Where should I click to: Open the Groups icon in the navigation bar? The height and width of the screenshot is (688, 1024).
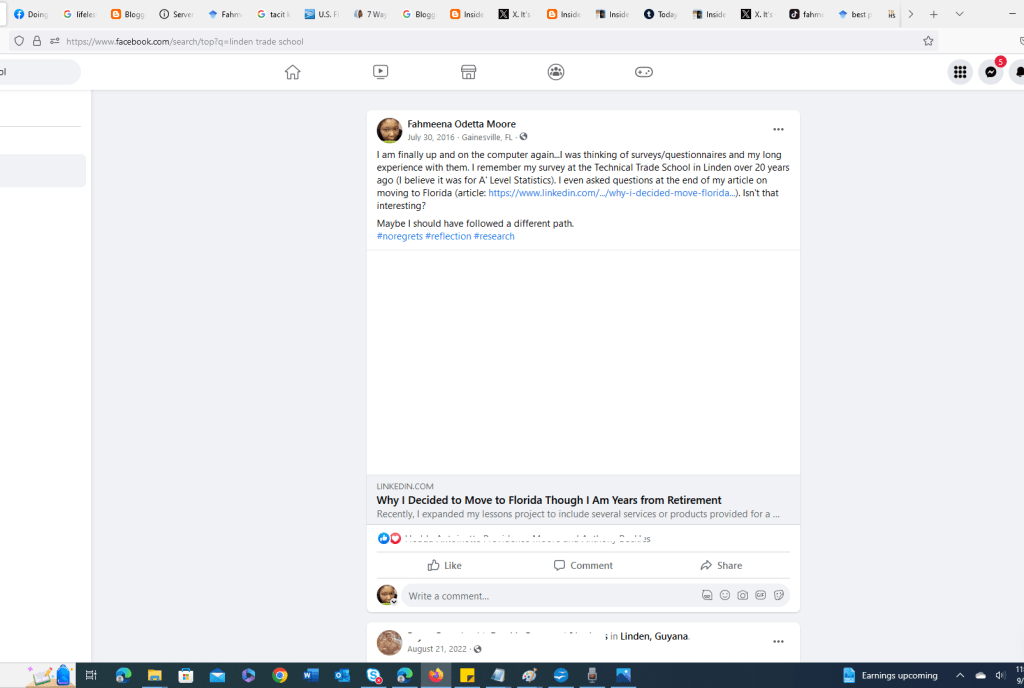pyautogui.click(x=556, y=71)
